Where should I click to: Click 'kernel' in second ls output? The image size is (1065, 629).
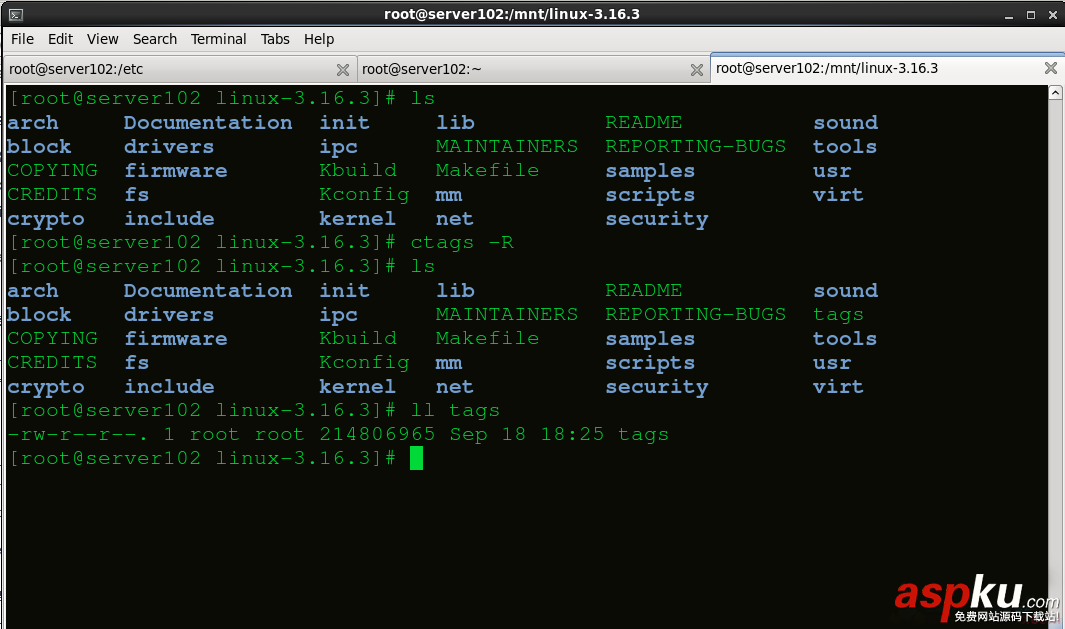click(x=357, y=387)
